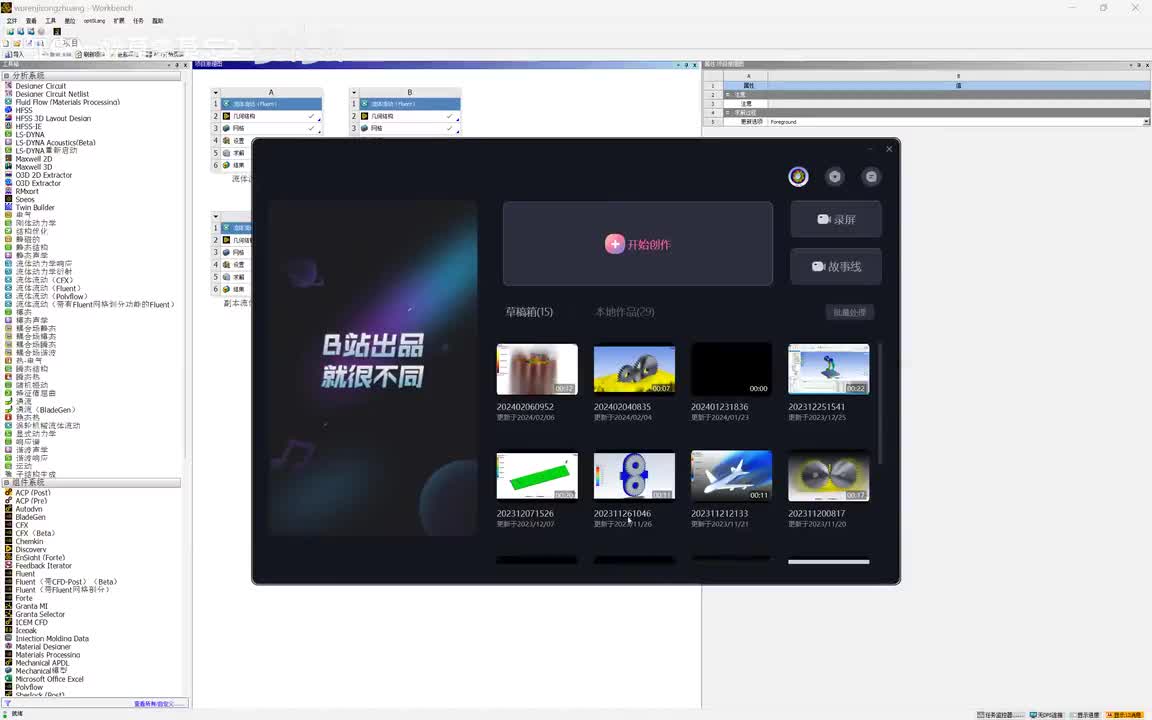Viewport: 1152px width, 720px height.
Task: Switch to the 本地作品(29) tab
Action: coord(624,312)
